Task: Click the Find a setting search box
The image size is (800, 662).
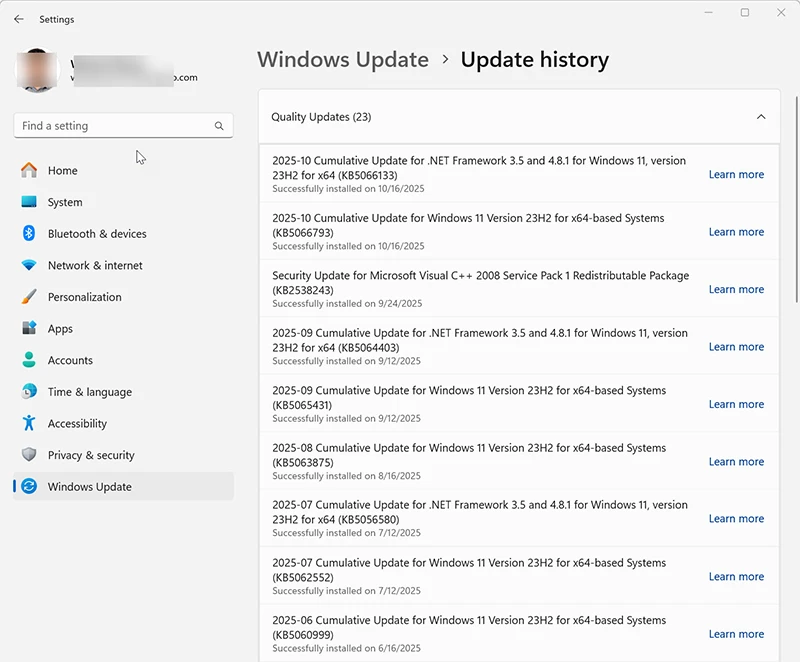Action: pyautogui.click(x=110, y=125)
